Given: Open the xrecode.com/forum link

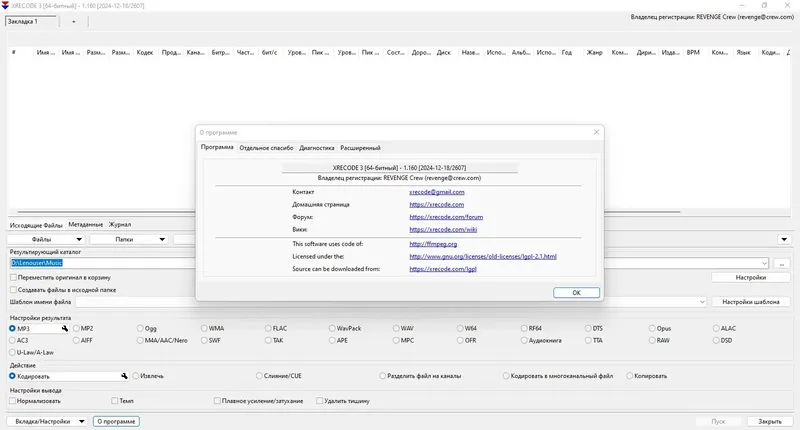Looking at the screenshot, I should click(446, 217).
